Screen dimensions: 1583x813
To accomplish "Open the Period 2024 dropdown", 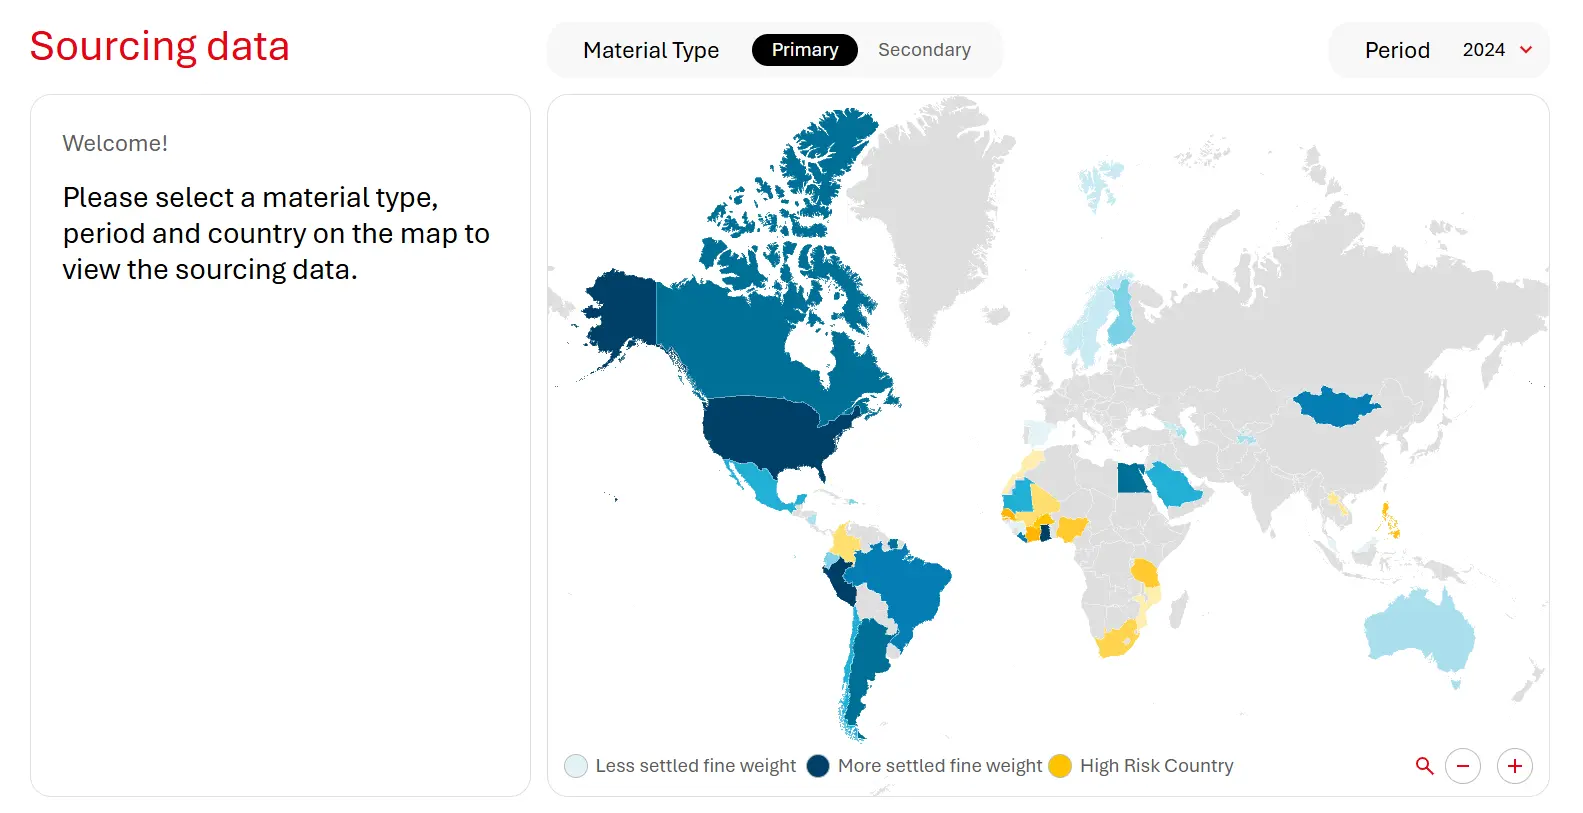I will coord(1483,50).
